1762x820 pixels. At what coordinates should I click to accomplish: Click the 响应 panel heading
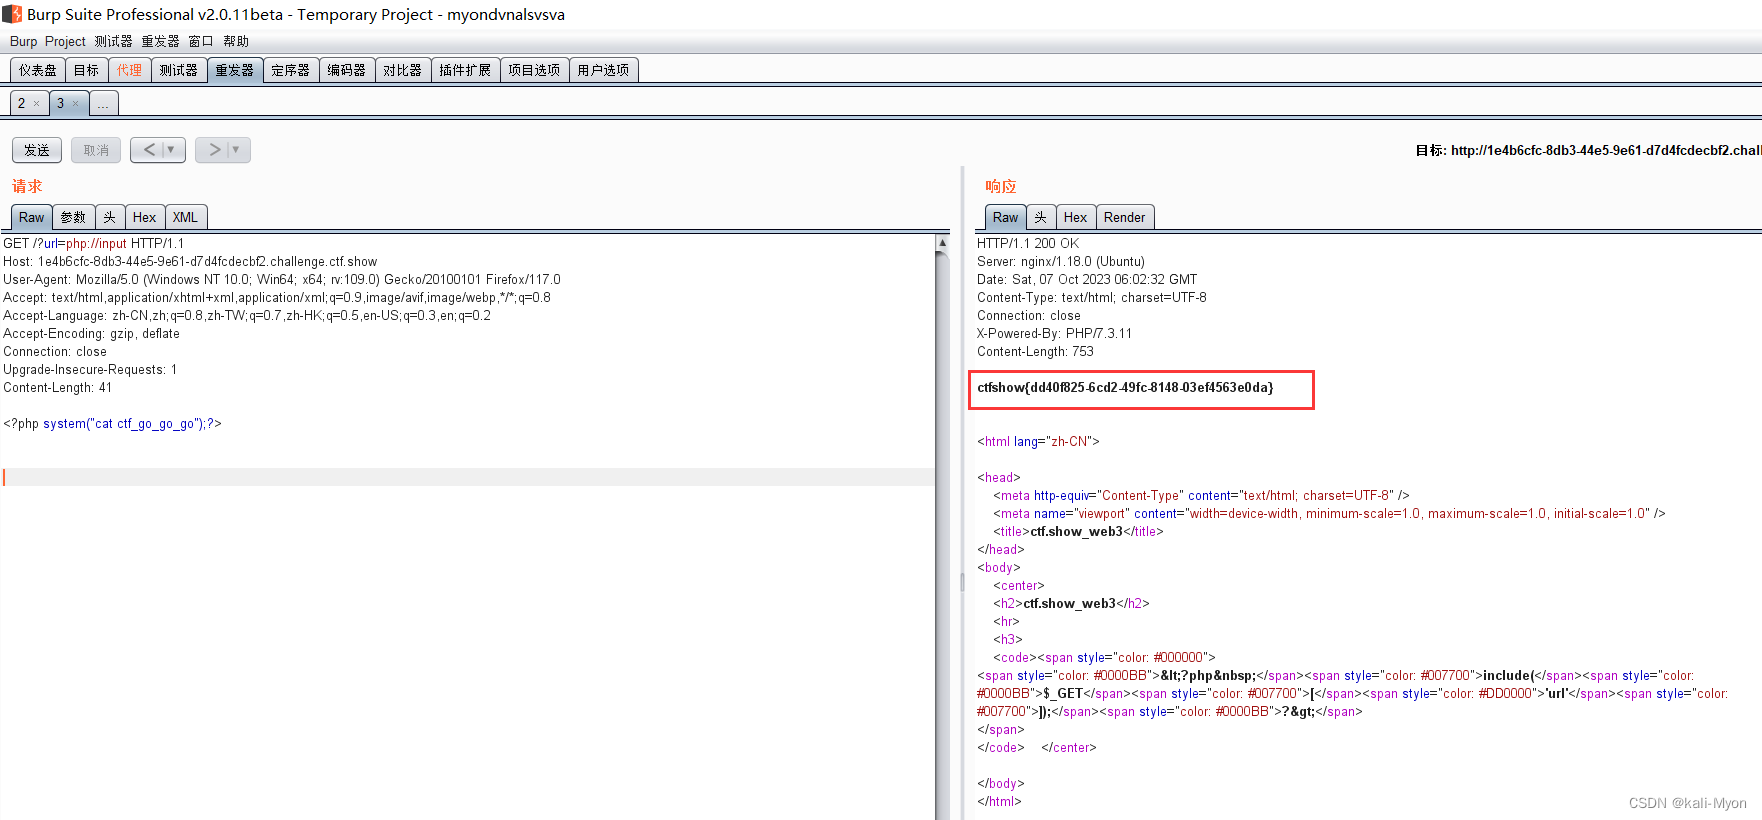[x=1001, y=186]
